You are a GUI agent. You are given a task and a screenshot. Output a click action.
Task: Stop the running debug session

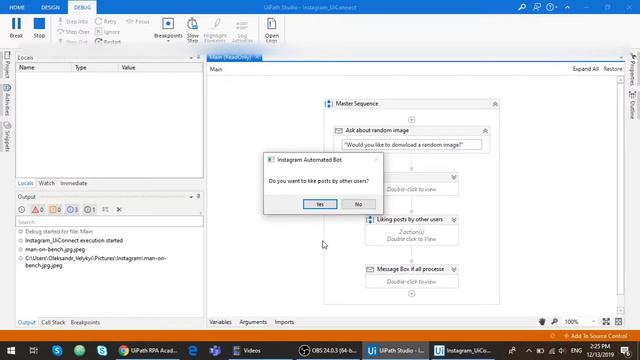point(39,28)
